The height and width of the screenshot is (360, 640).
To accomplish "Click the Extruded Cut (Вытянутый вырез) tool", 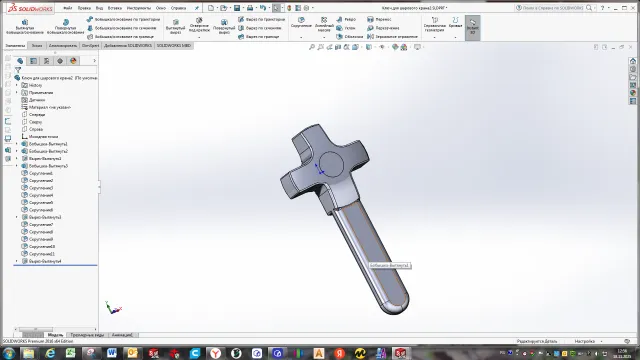I will pyautogui.click(x=176, y=27).
